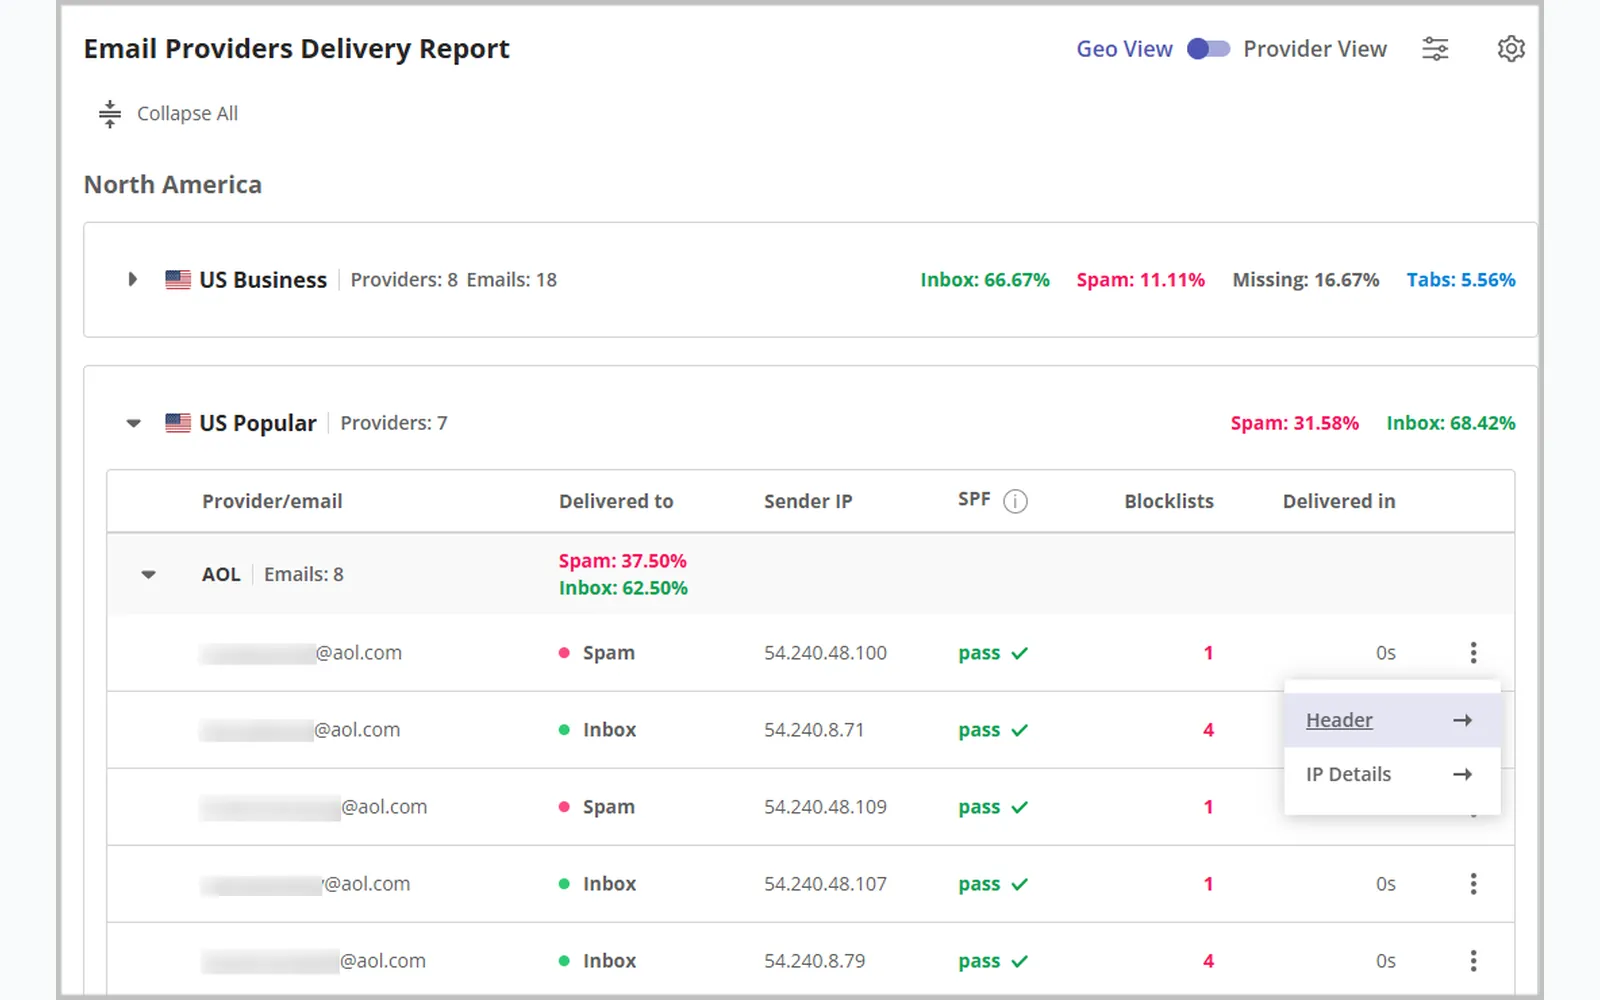Open three-dot menu for 54.240.8.79 row

(x=1473, y=961)
